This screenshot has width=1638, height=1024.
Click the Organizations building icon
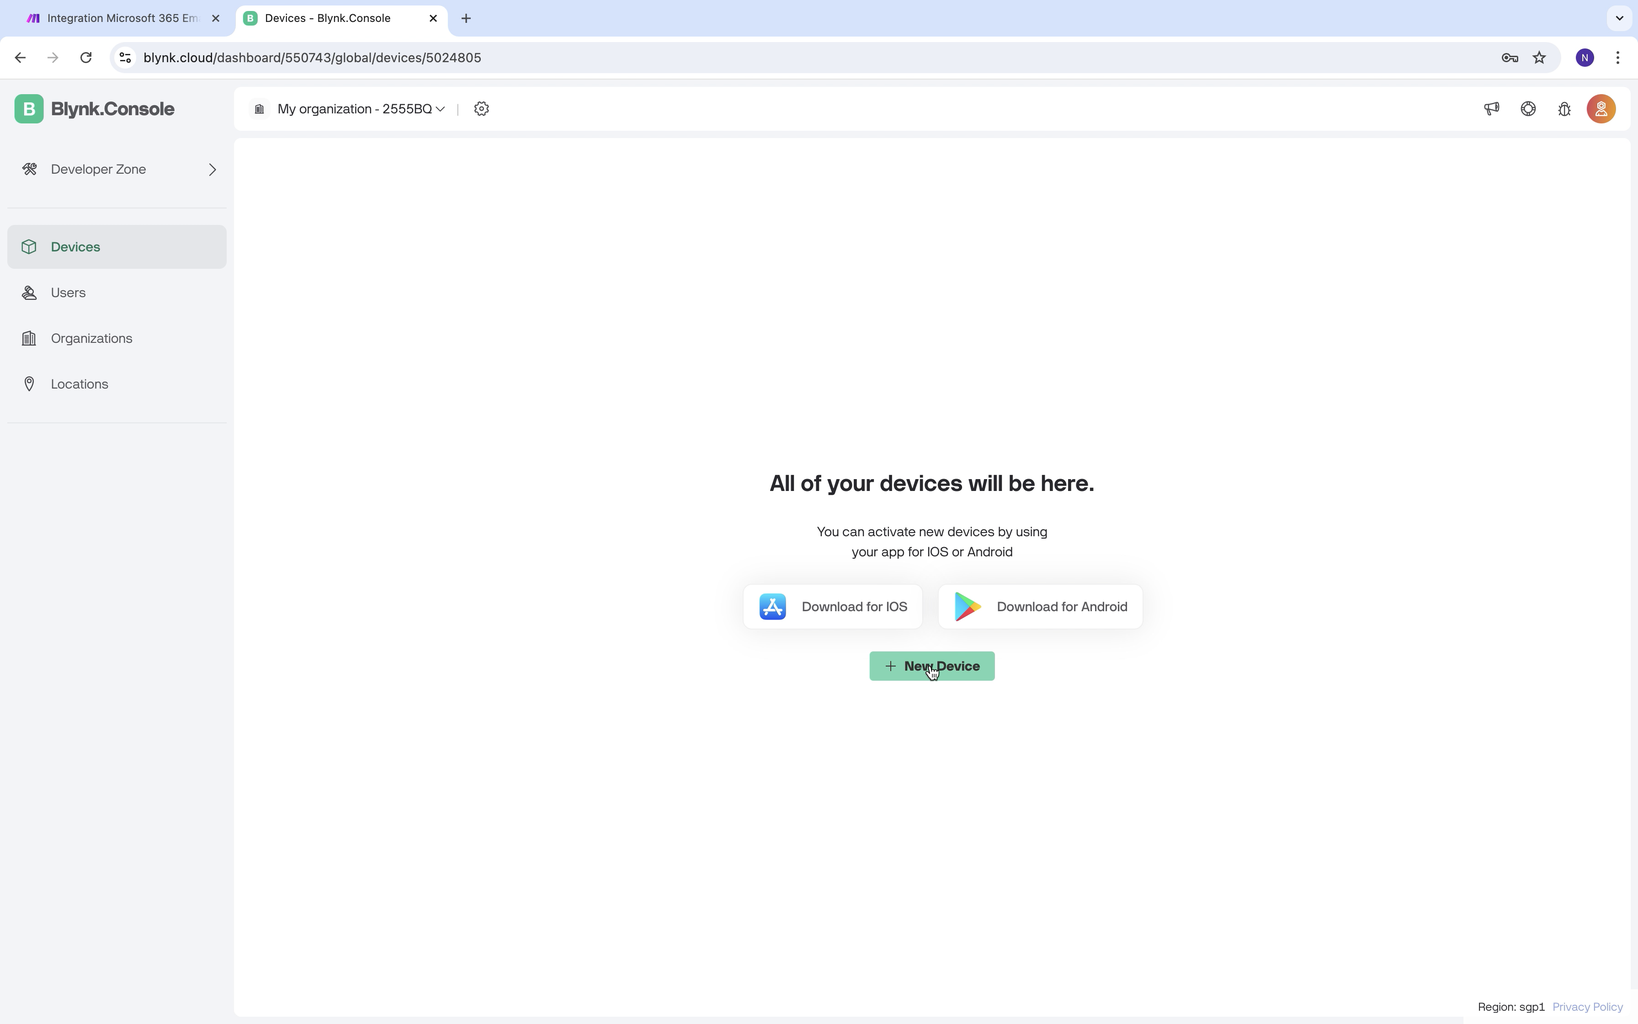(x=29, y=339)
